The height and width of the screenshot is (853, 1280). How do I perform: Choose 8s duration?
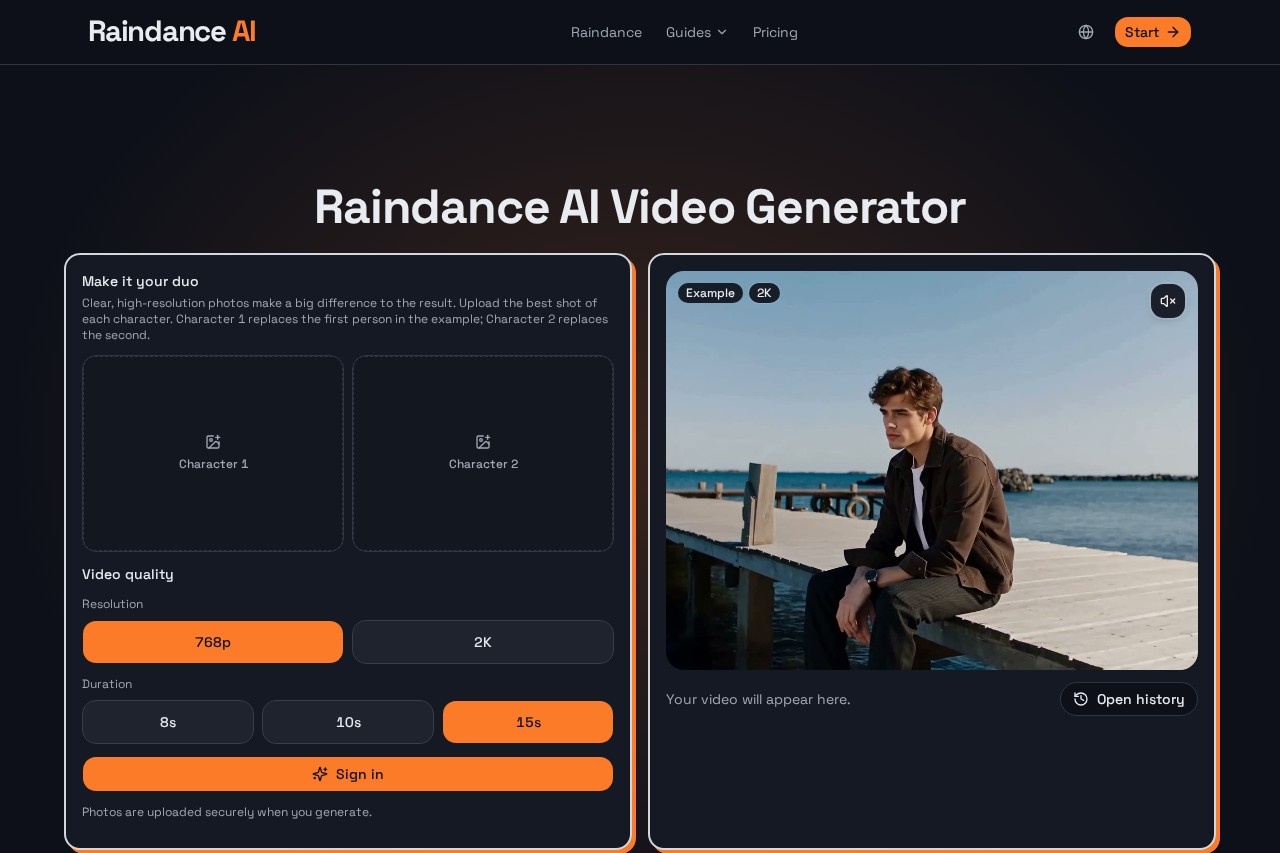[x=168, y=722]
